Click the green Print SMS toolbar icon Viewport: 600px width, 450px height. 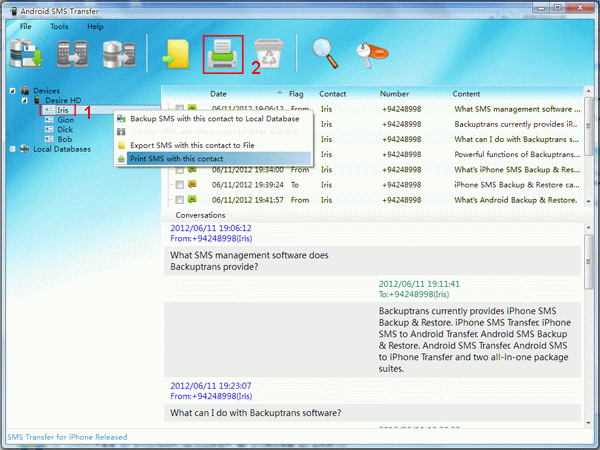tap(223, 54)
